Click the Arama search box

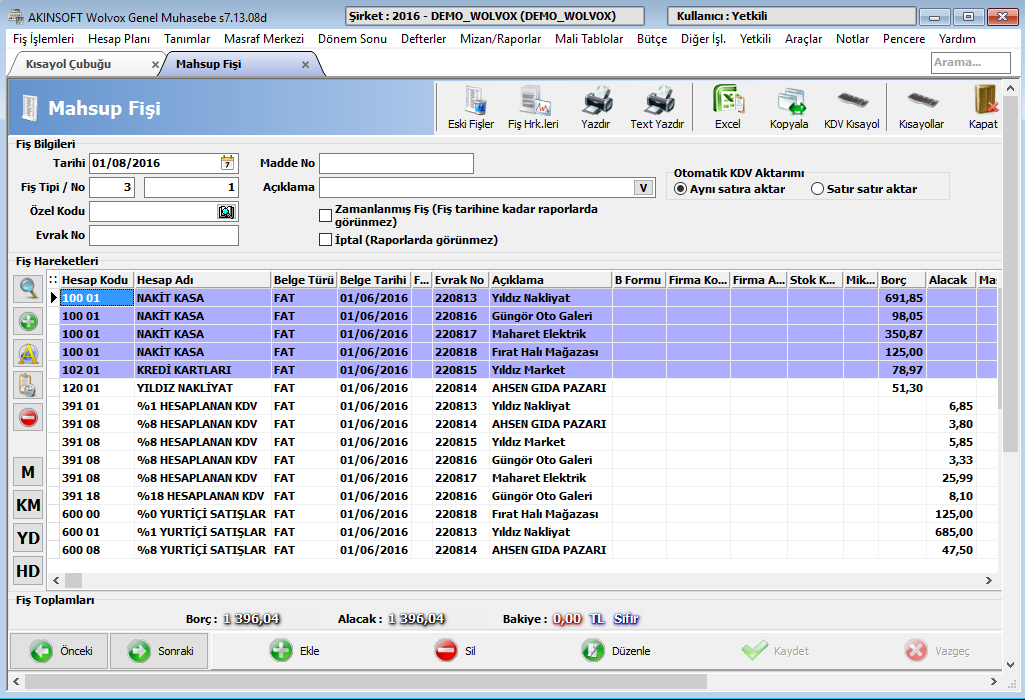pos(971,63)
